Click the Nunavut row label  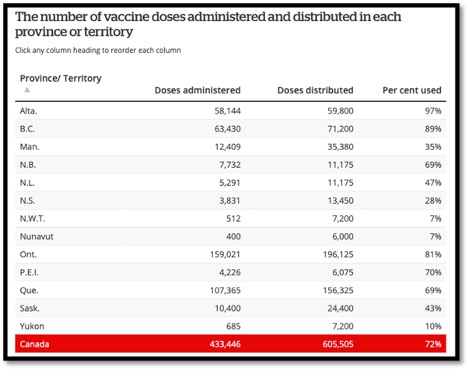37,236
